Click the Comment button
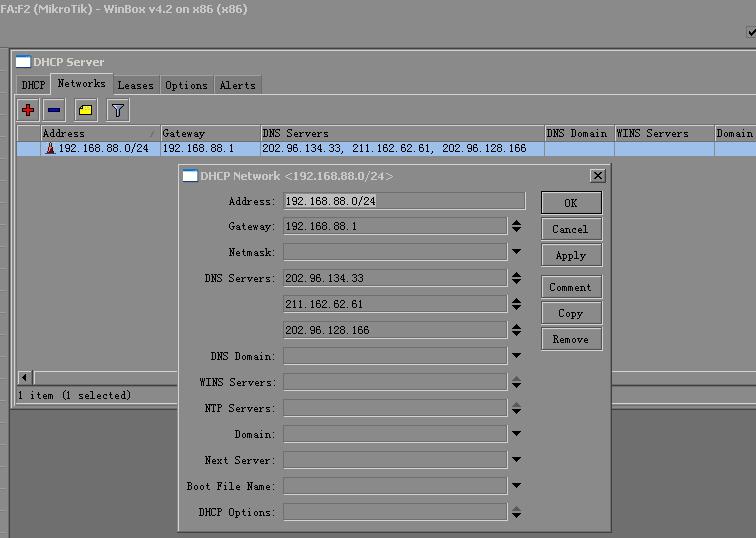The height and width of the screenshot is (538, 756). 571,287
